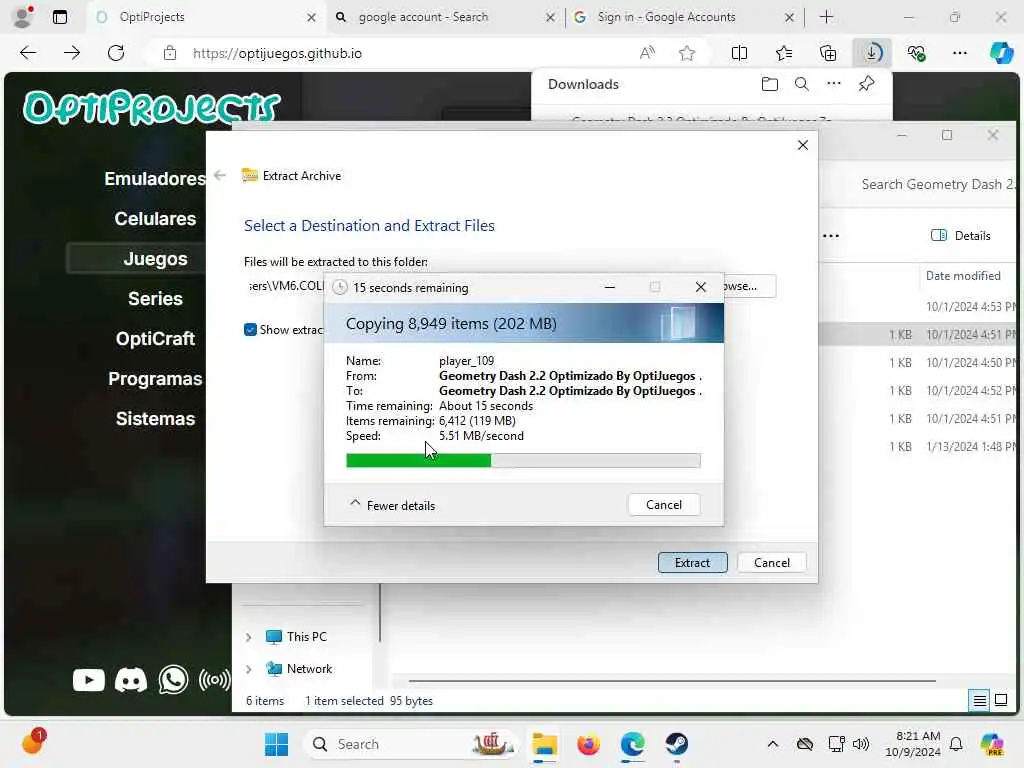Screen dimensions: 1024x768
Task: Expand This PC in Explorer tree
Action: click(248, 637)
